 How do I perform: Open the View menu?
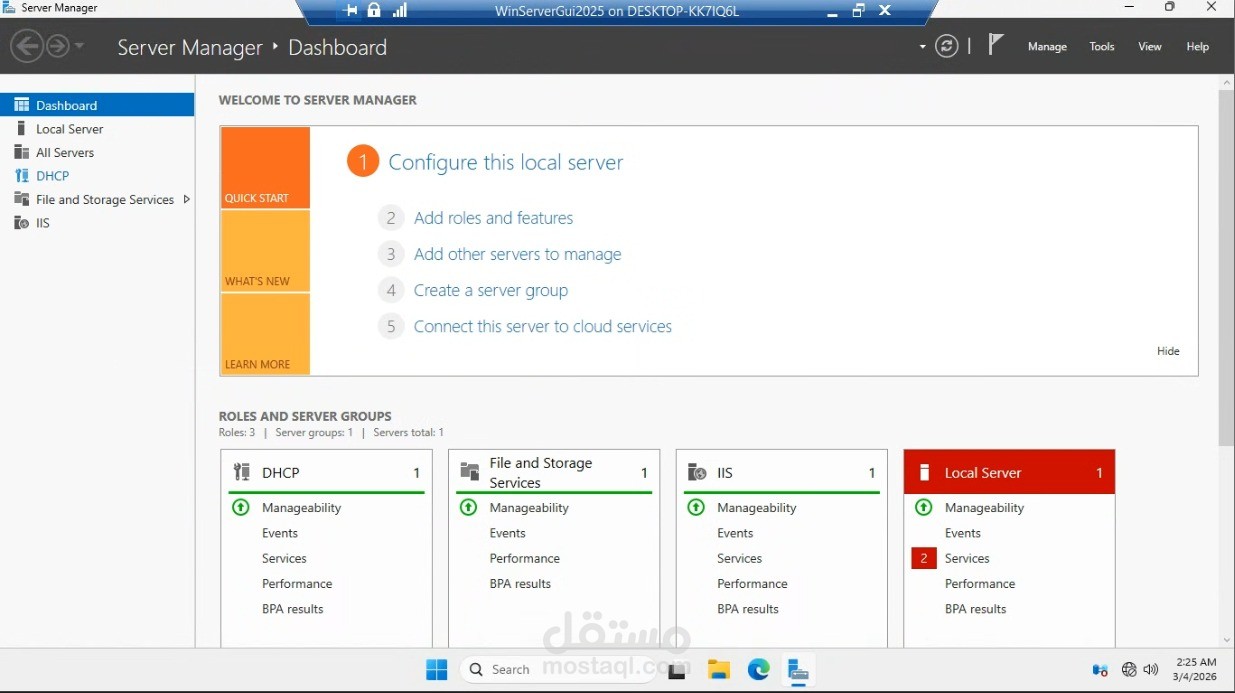[1150, 47]
